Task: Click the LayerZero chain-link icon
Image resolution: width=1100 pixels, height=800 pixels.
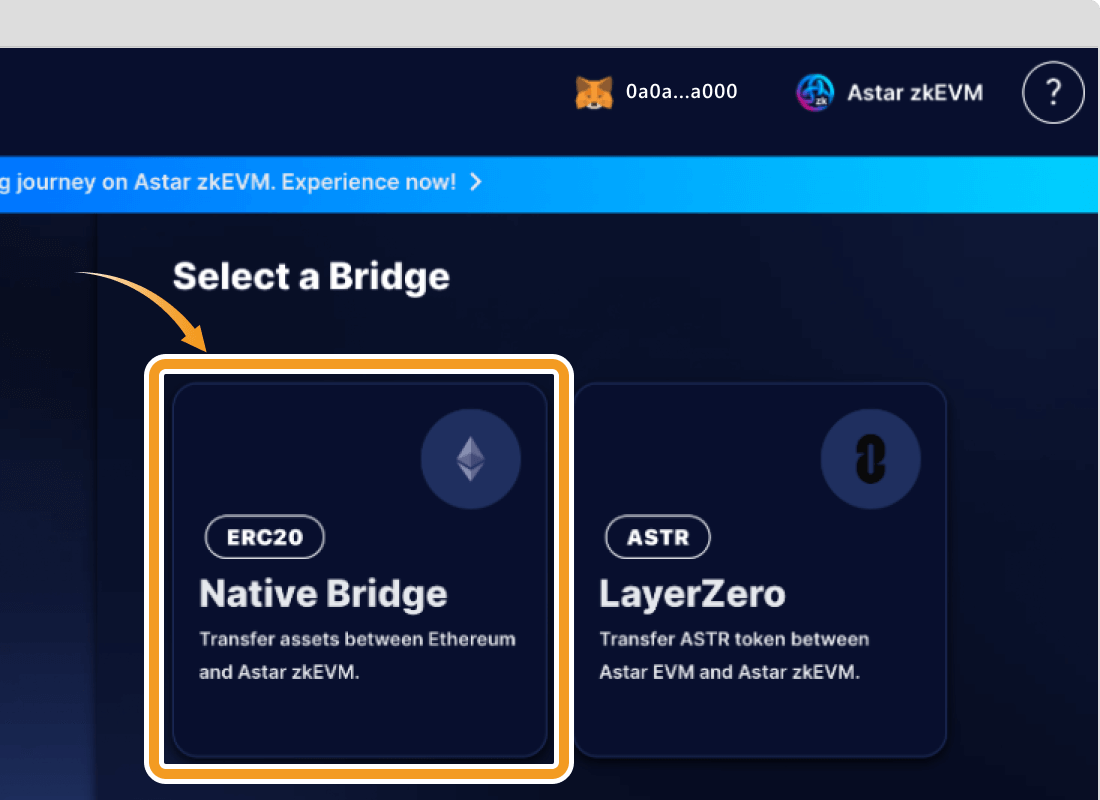Action: click(871, 459)
